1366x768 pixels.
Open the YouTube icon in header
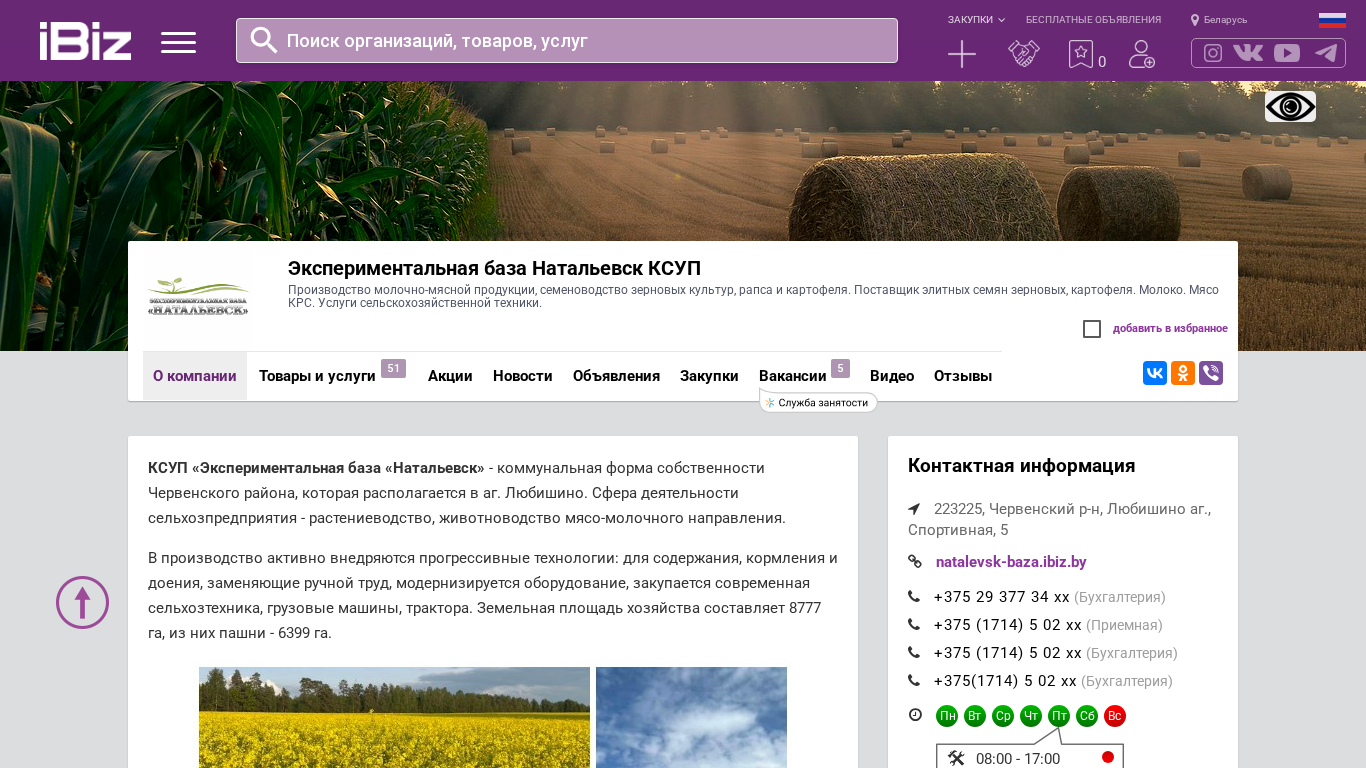coord(1287,53)
